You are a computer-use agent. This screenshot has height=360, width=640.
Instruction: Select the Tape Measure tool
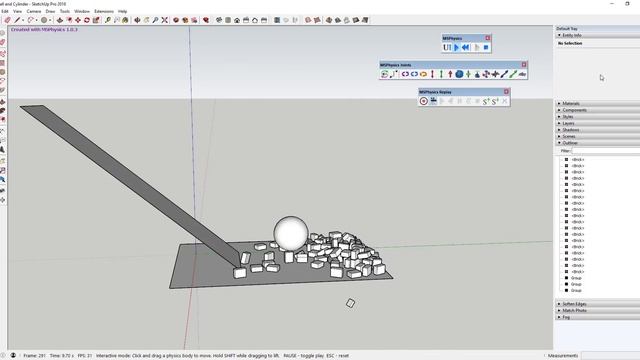click(107, 20)
